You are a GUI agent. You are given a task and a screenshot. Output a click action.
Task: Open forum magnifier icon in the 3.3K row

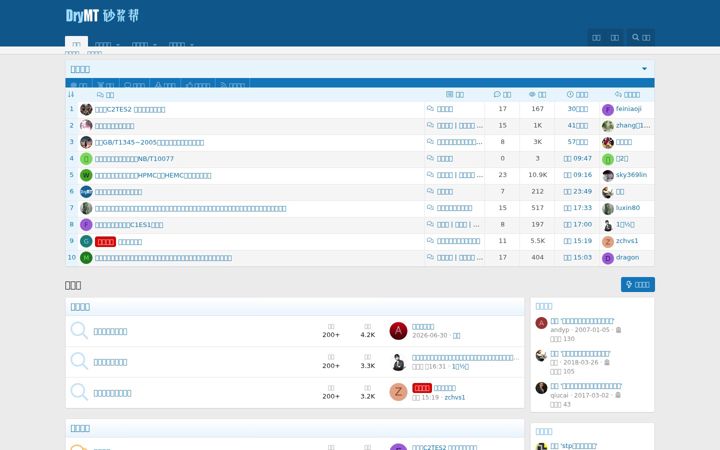click(79, 361)
